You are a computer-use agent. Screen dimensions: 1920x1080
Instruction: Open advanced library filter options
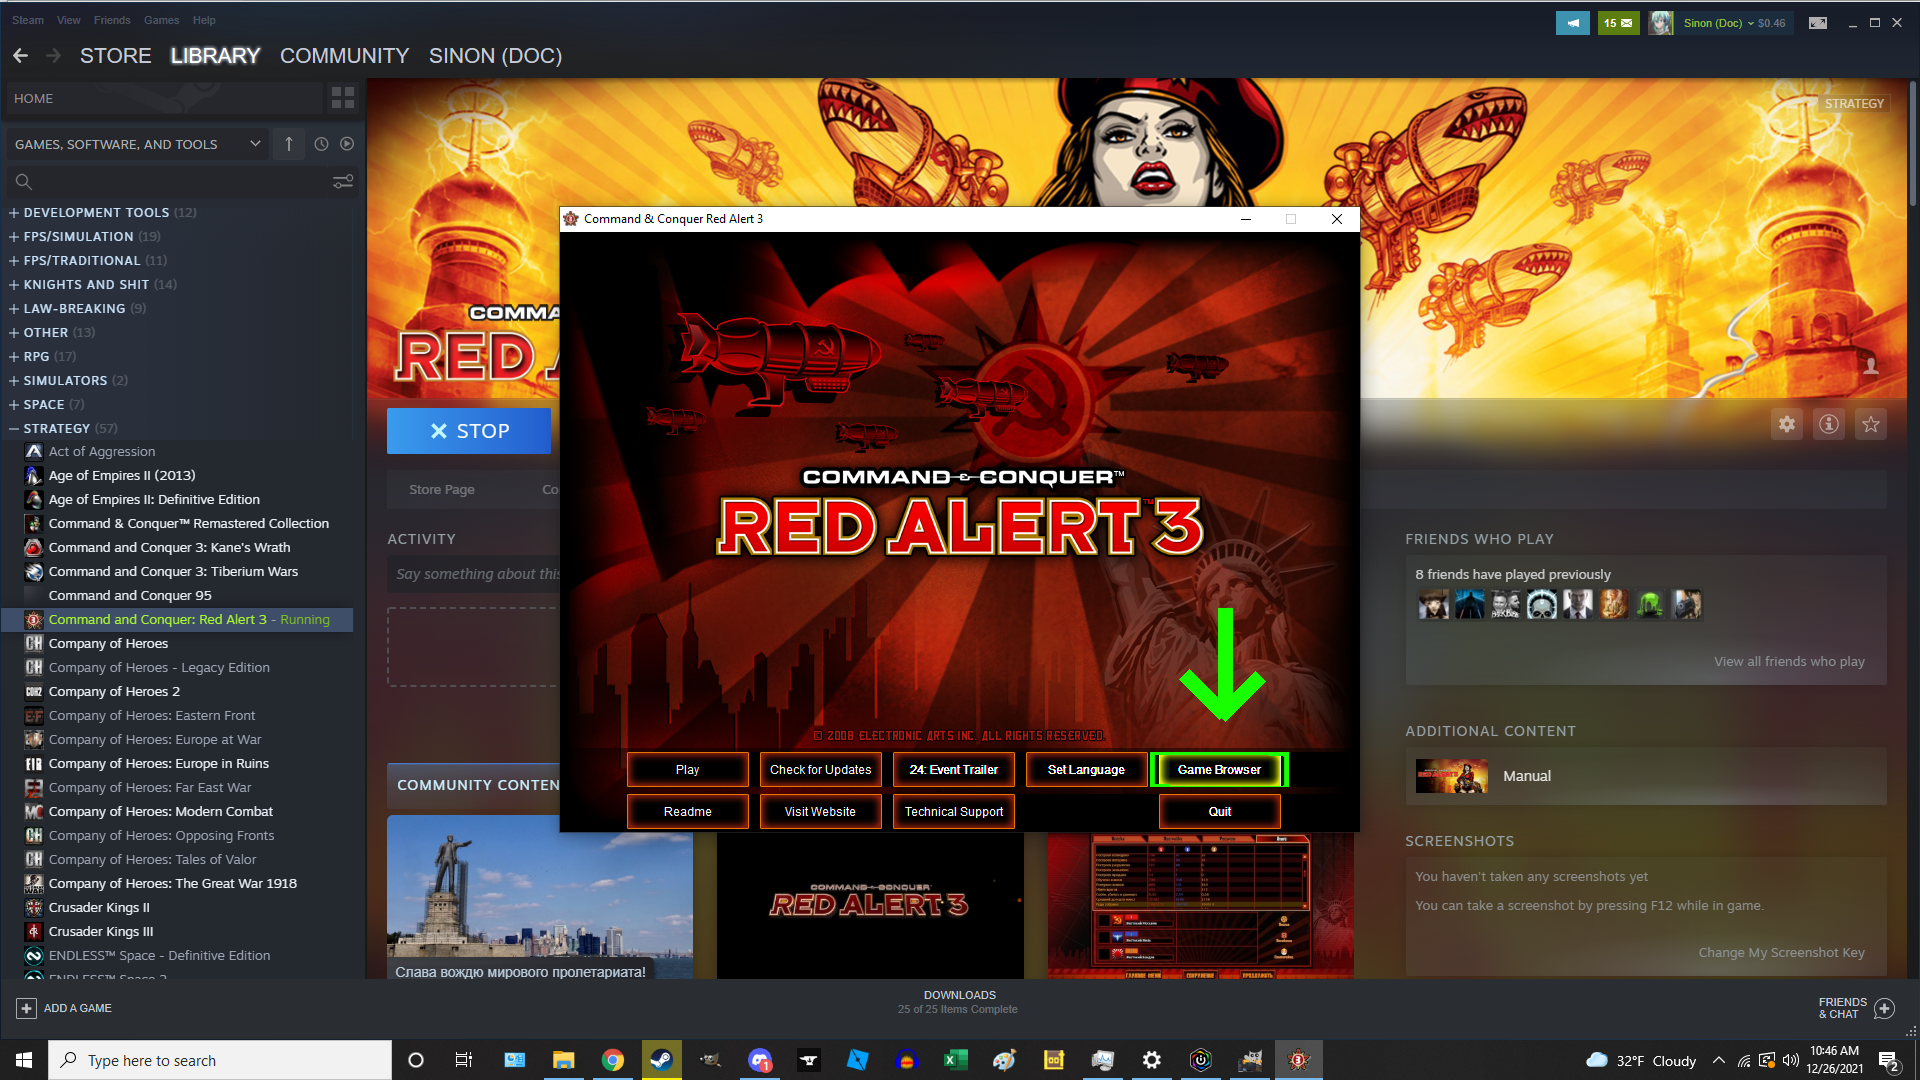click(x=343, y=182)
